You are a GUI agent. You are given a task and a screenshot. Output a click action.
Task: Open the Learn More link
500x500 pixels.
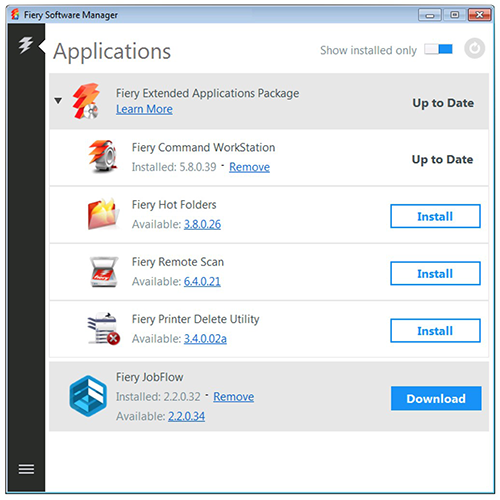coord(144,109)
